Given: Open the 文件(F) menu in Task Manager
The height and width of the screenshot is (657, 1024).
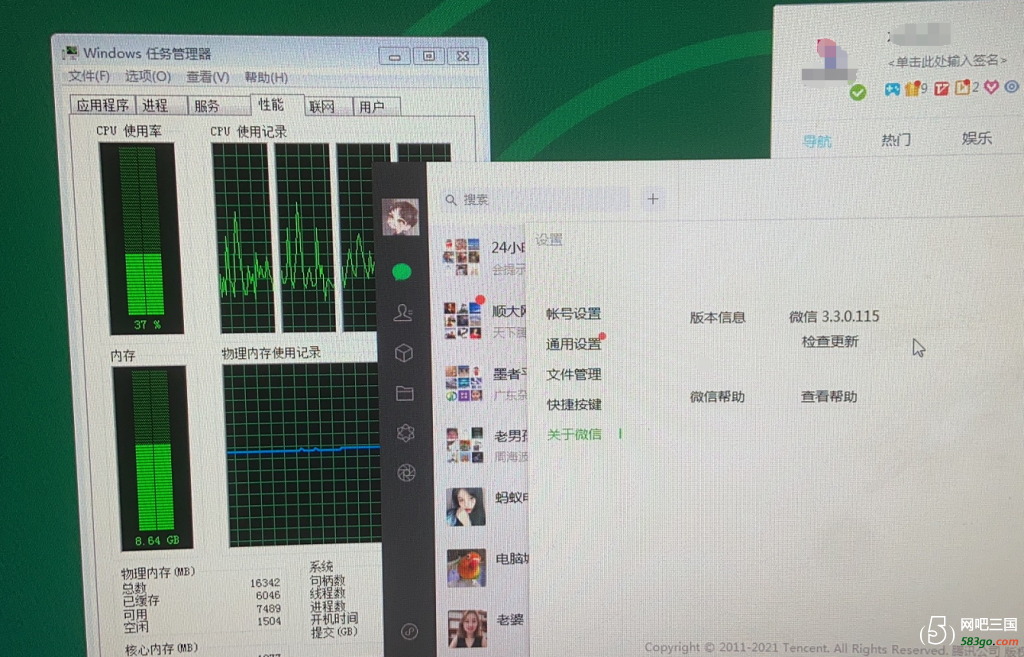Looking at the screenshot, I should click(89, 76).
